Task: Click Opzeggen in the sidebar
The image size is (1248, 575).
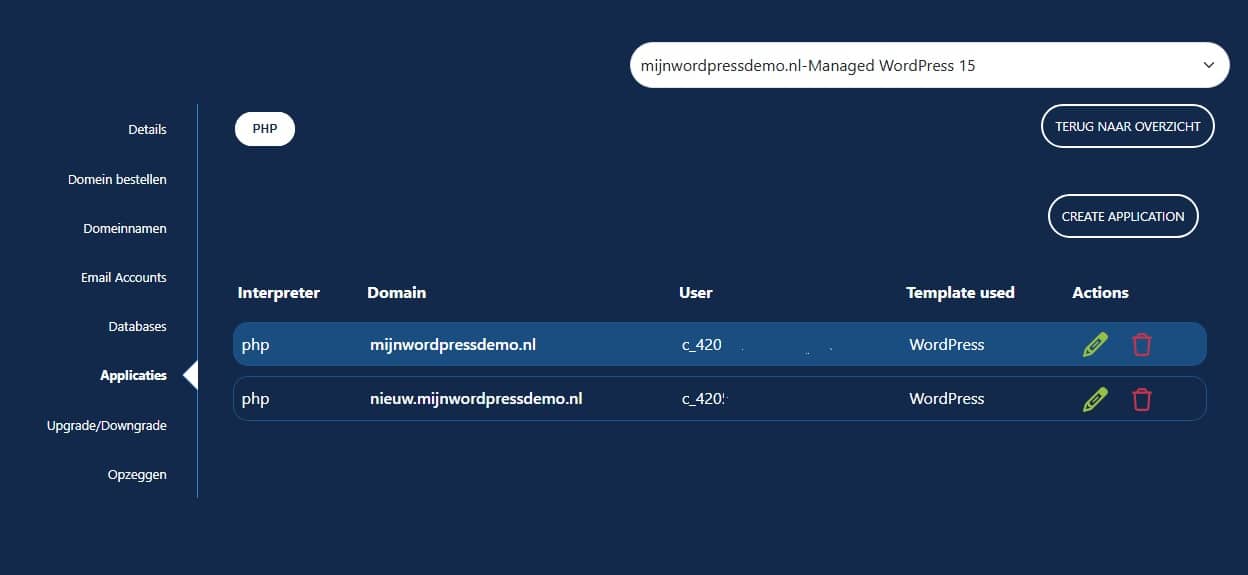Action: [x=137, y=475]
